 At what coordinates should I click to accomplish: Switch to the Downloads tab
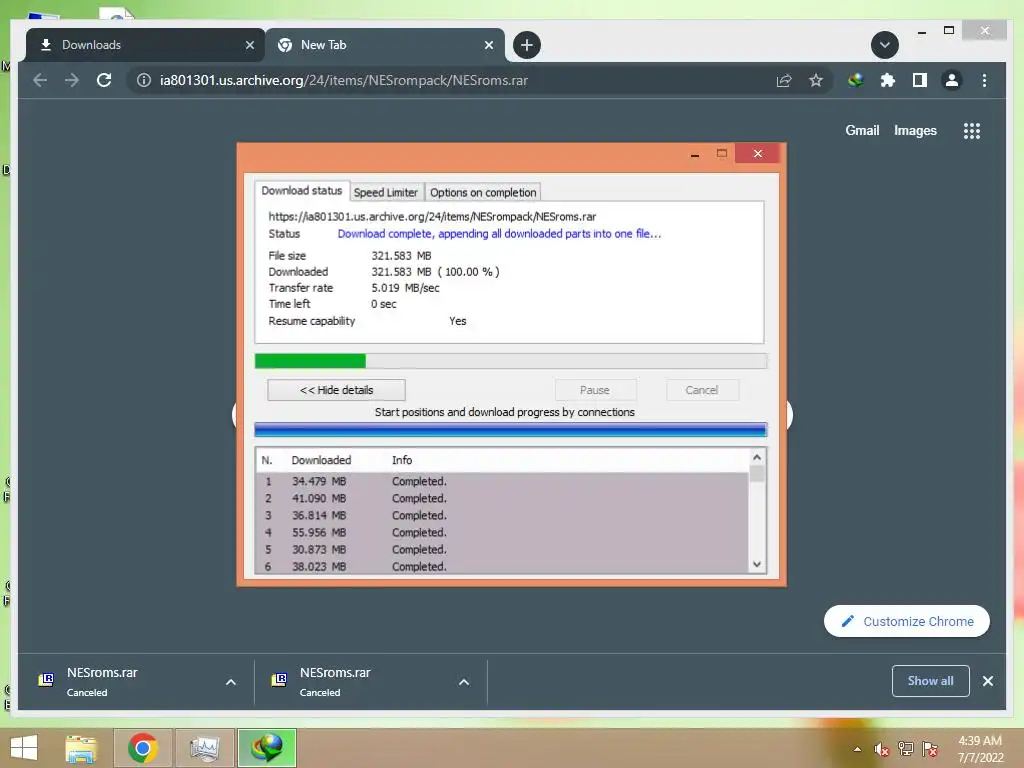click(x=145, y=45)
